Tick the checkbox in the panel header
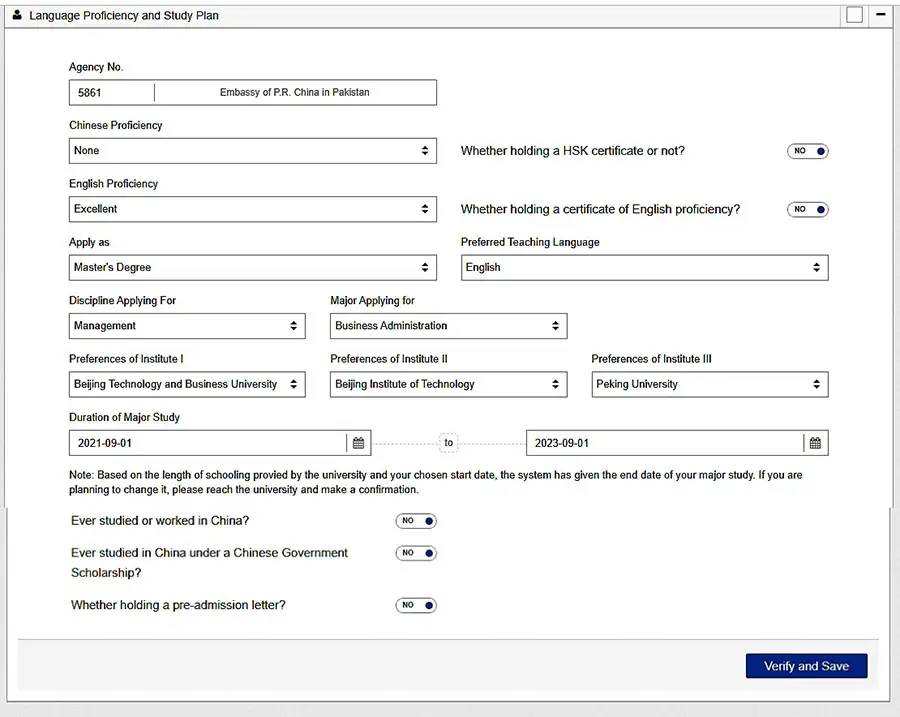This screenshot has height=717, width=900. coord(854,15)
